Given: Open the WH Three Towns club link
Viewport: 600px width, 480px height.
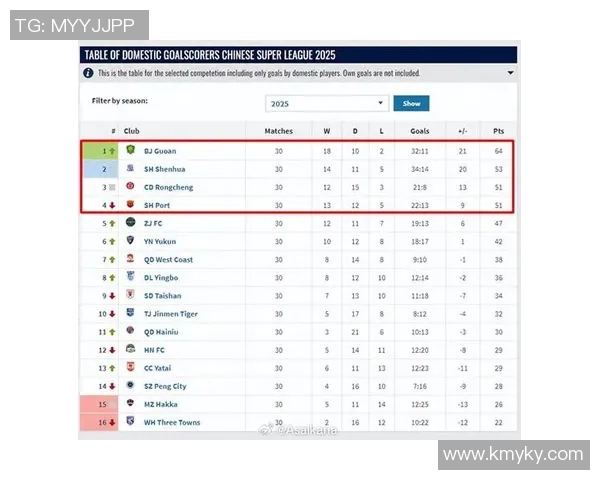Looking at the screenshot, I should point(172,422).
